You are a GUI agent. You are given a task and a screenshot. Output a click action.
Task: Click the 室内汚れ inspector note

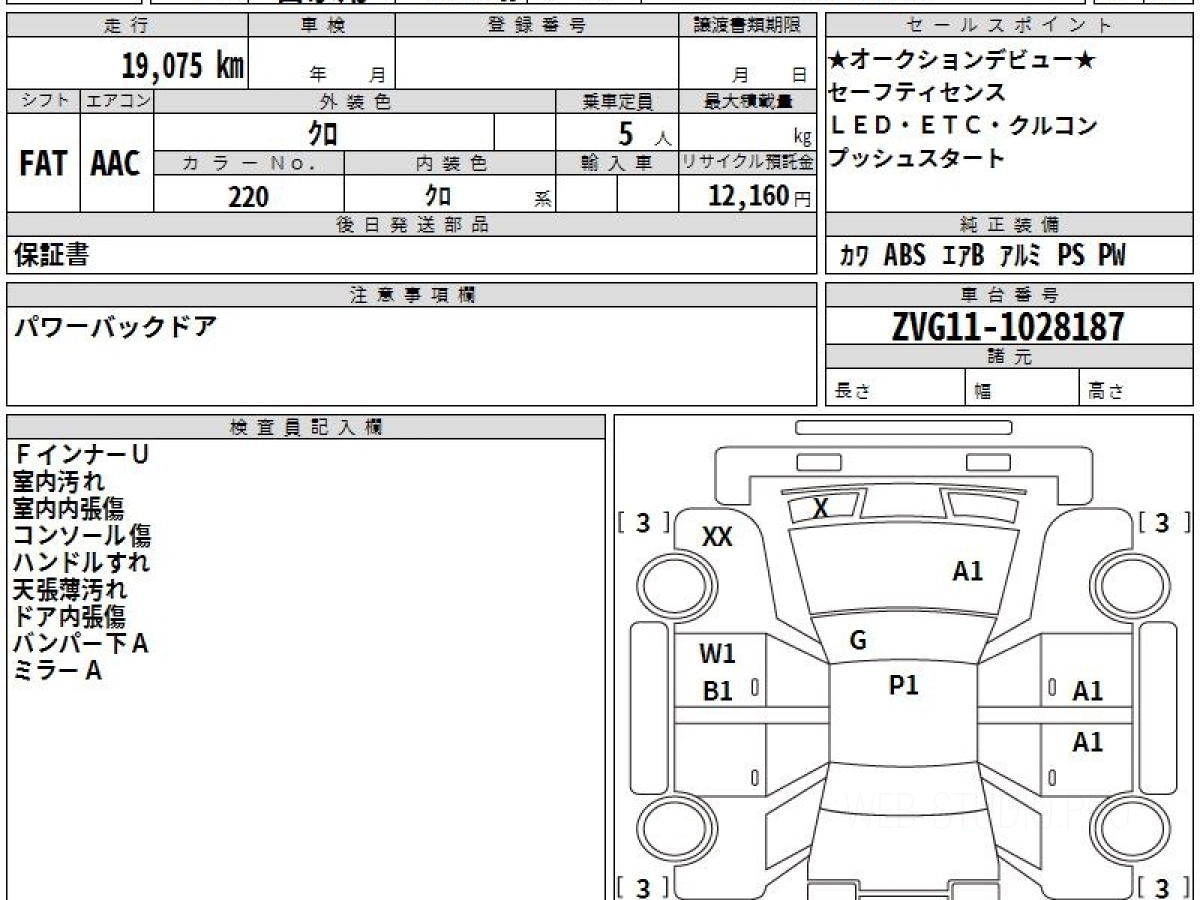[x=59, y=482]
